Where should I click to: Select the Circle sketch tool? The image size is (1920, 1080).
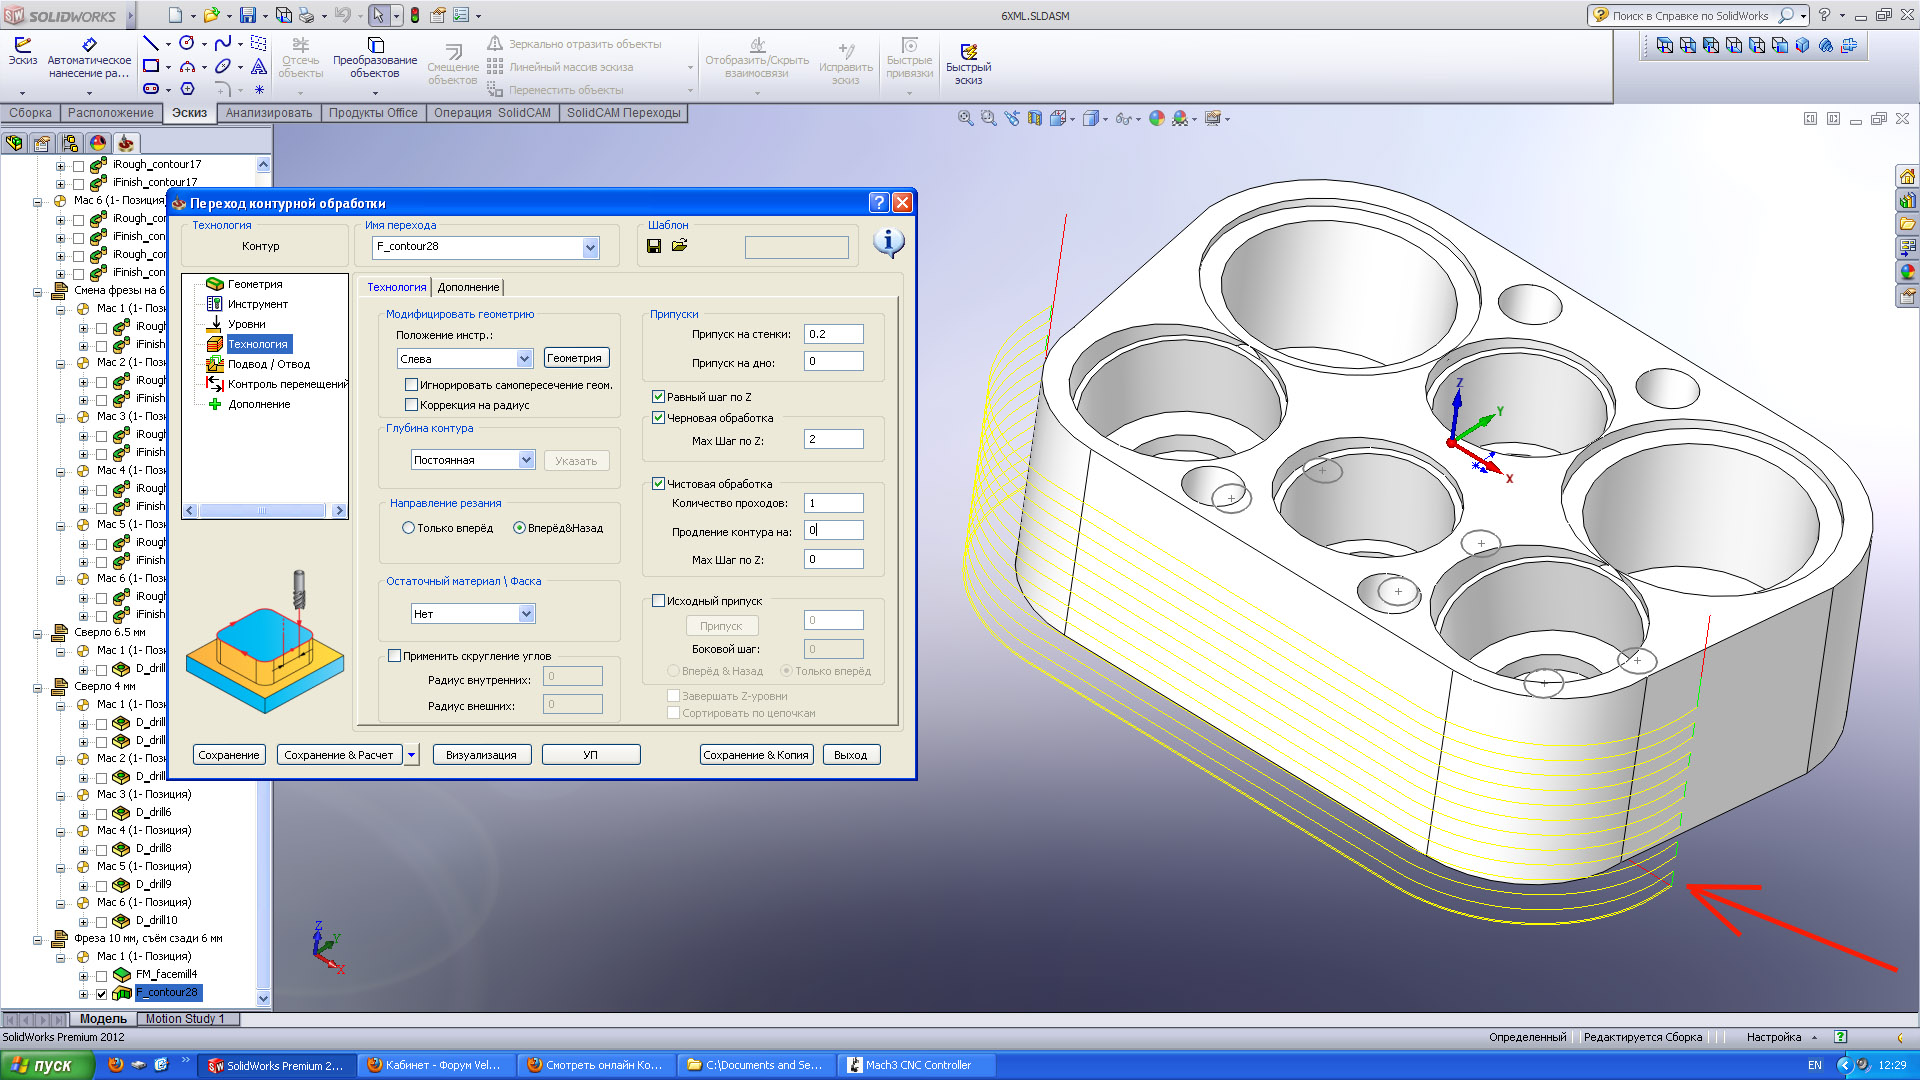187,43
